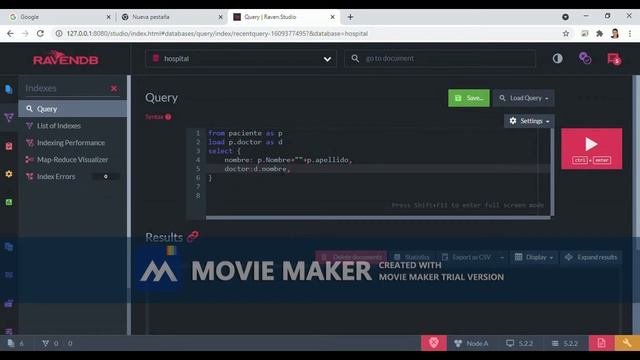This screenshot has height=360, width=640.
Task: Select Query in Indexes menu
Action: tap(73, 109)
